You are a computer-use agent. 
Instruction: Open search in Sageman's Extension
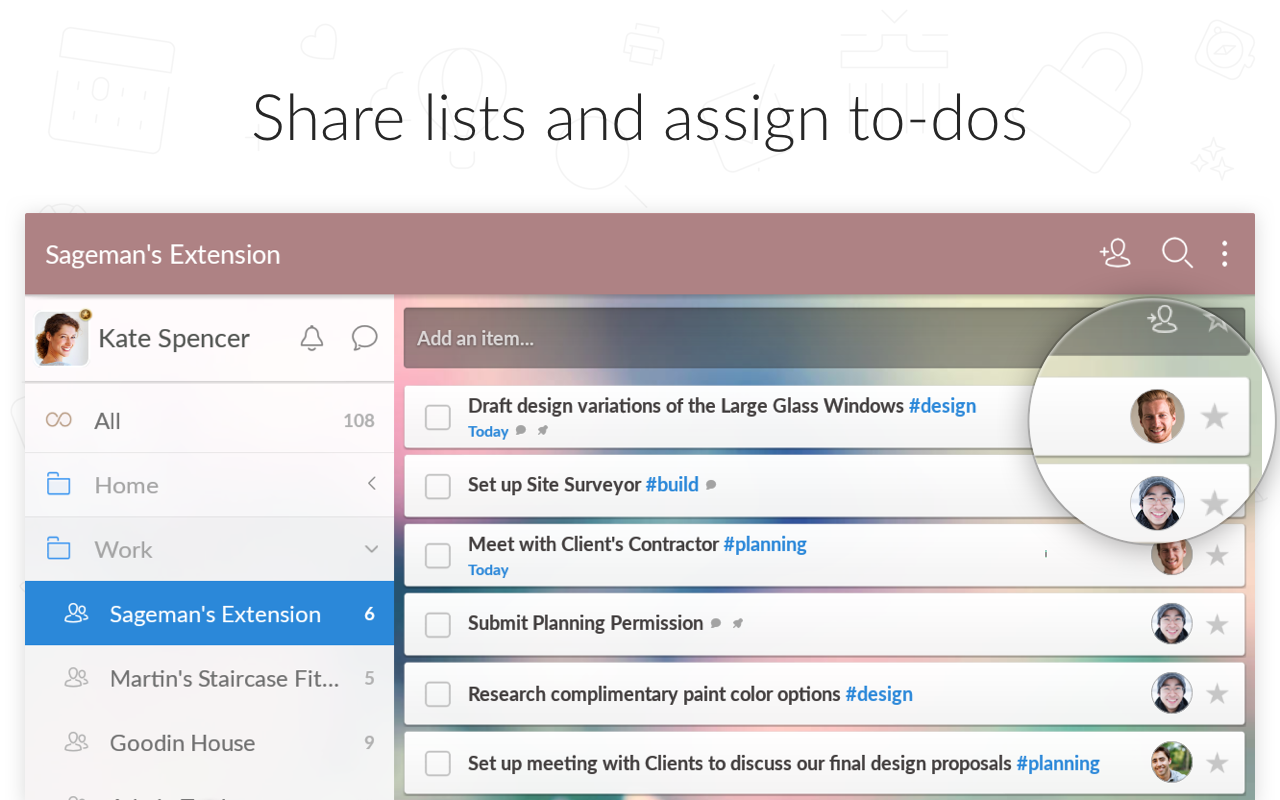pos(1177,254)
